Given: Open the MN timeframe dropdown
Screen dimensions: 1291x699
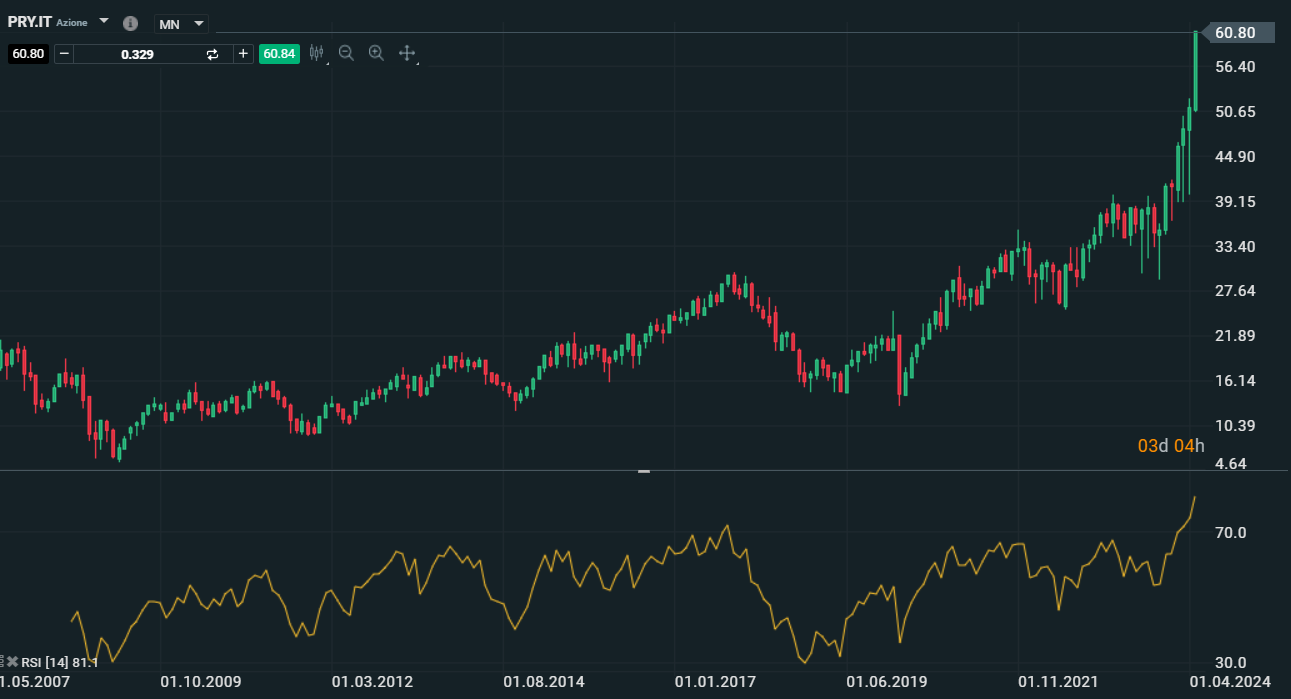Looking at the screenshot, I should coord(181,24).
